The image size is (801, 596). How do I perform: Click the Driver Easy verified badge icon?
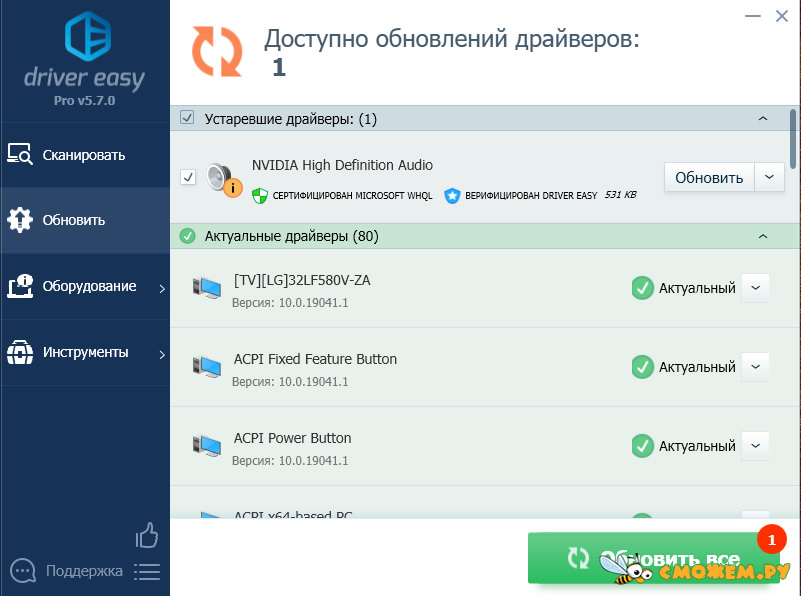click(x=452, y=196)
